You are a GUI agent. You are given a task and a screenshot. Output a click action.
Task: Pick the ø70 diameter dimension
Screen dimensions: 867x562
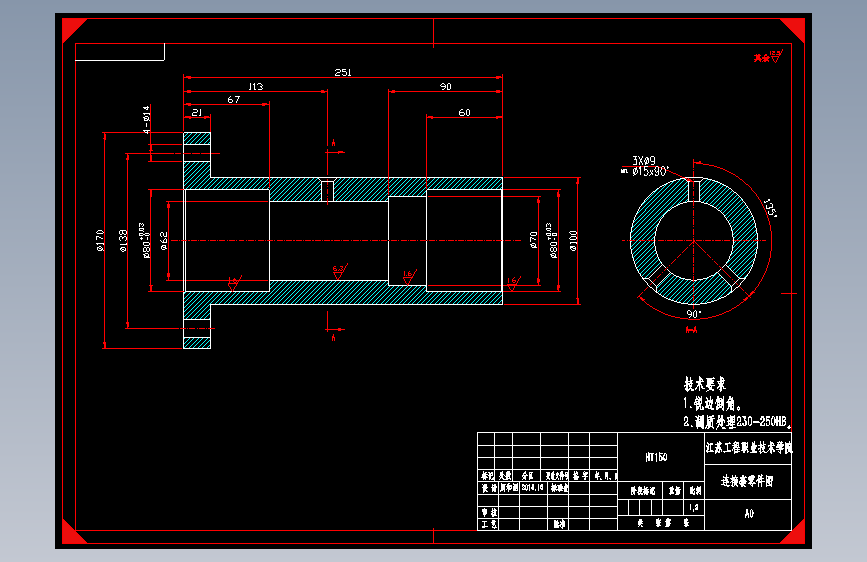[x=533, y=240]
